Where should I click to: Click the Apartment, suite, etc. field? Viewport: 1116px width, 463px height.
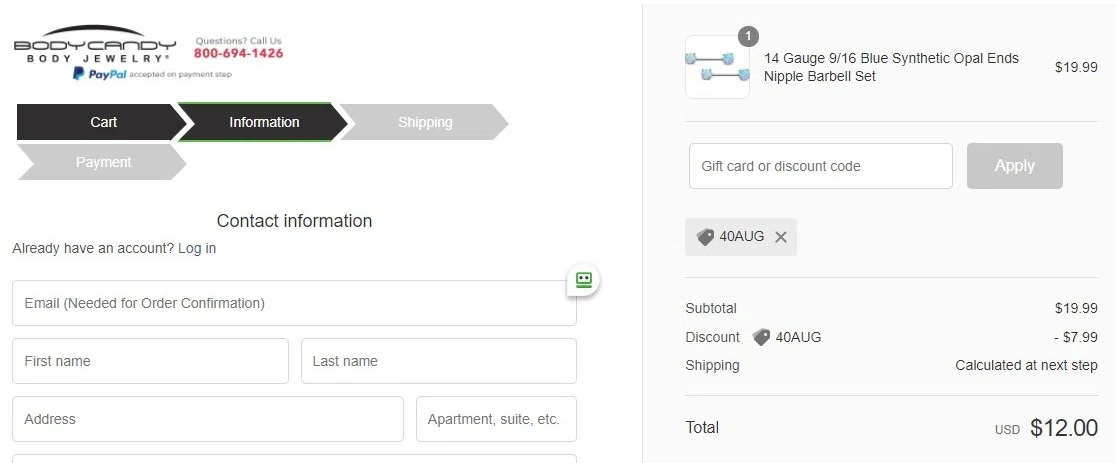[x=496, y=419]
